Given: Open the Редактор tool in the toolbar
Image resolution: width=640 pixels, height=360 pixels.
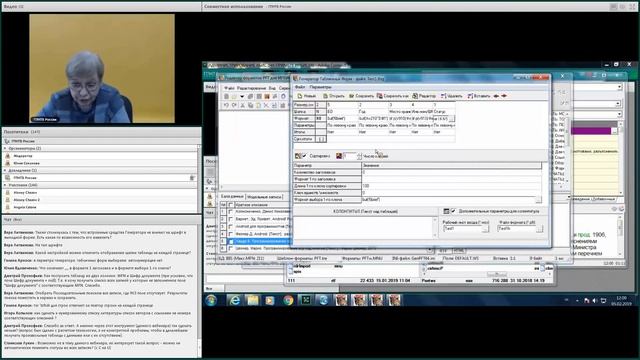Looking at the screenshot, I should pyautogui.click(x=424, y=96).
